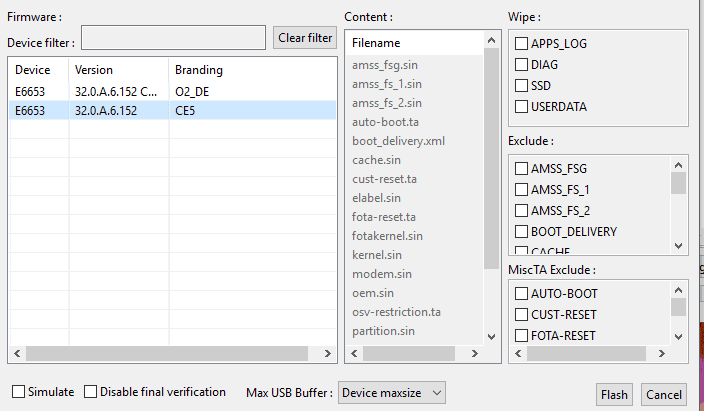Image resolution: width=704 pixels, height=411 pixels.
Task: Click the Device column header
Action: 39,70
